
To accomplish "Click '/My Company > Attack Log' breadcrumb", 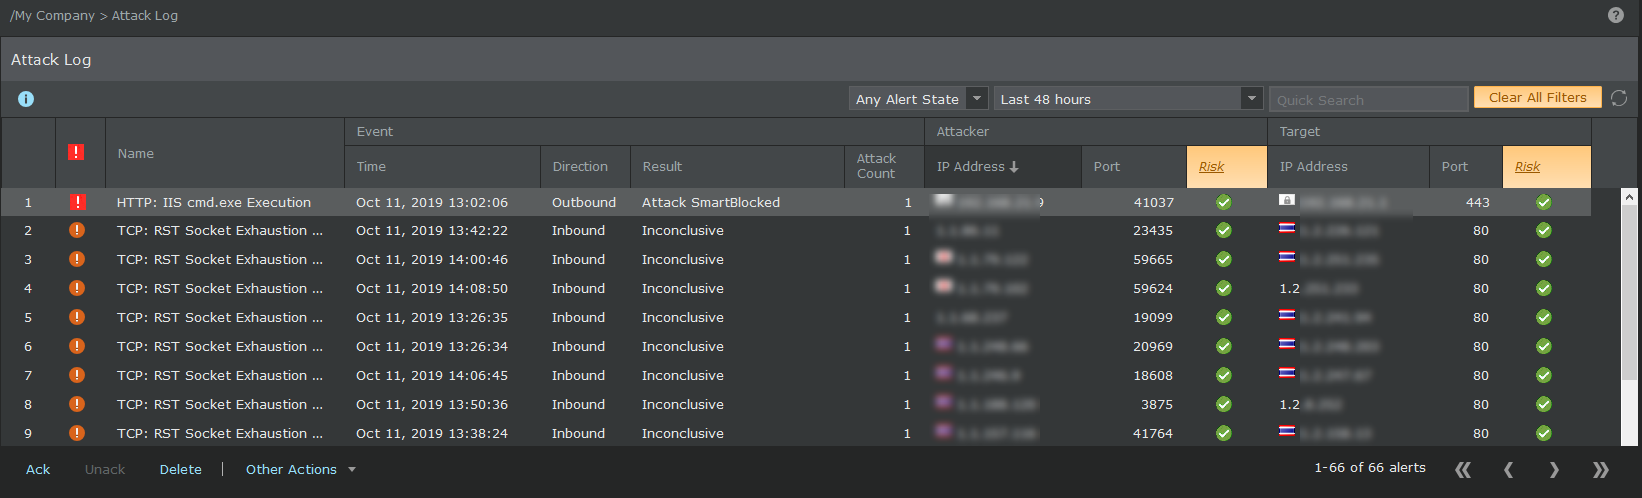I will click(x=94, y=15).
